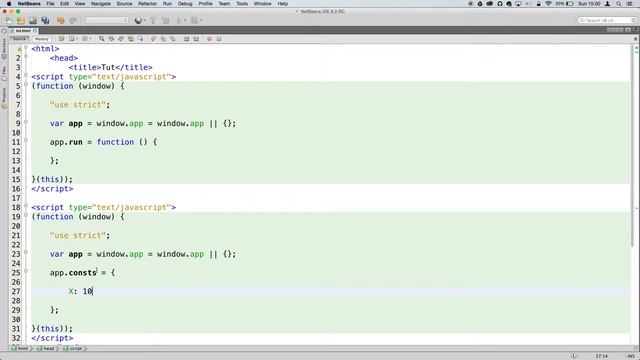Click script breadcrumb in the navigation bar
Image resolution: width=640 pixels, height=360 pixels.
(x=73, y=349)
